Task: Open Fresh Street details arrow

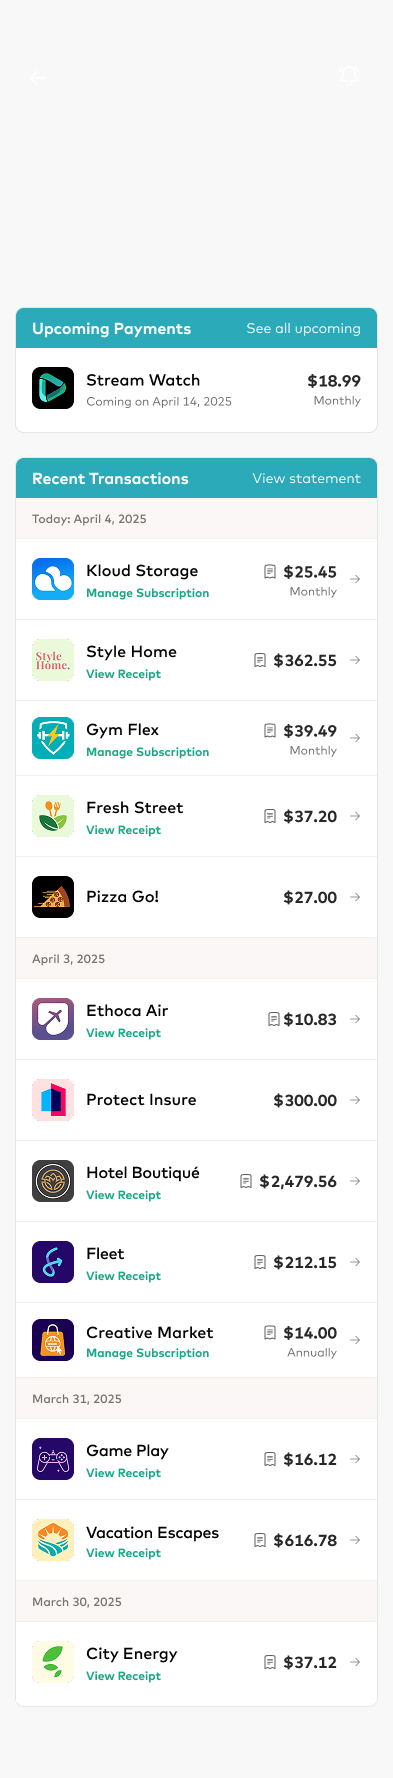Action: tap(355, 816)
